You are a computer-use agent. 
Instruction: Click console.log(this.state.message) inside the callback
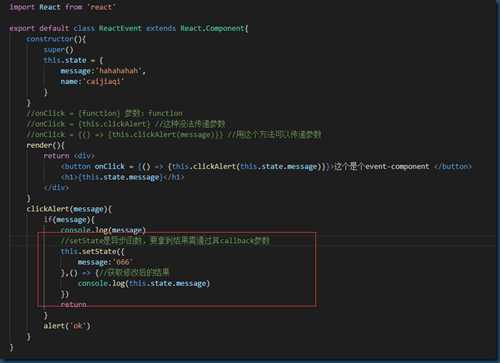(144, 283)
